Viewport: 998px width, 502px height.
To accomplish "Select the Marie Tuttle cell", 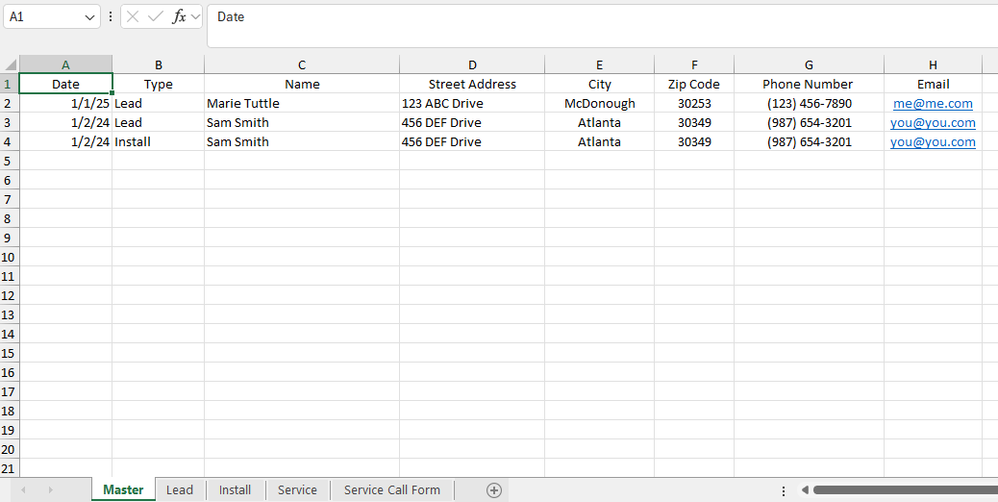I will pos(302,103).
